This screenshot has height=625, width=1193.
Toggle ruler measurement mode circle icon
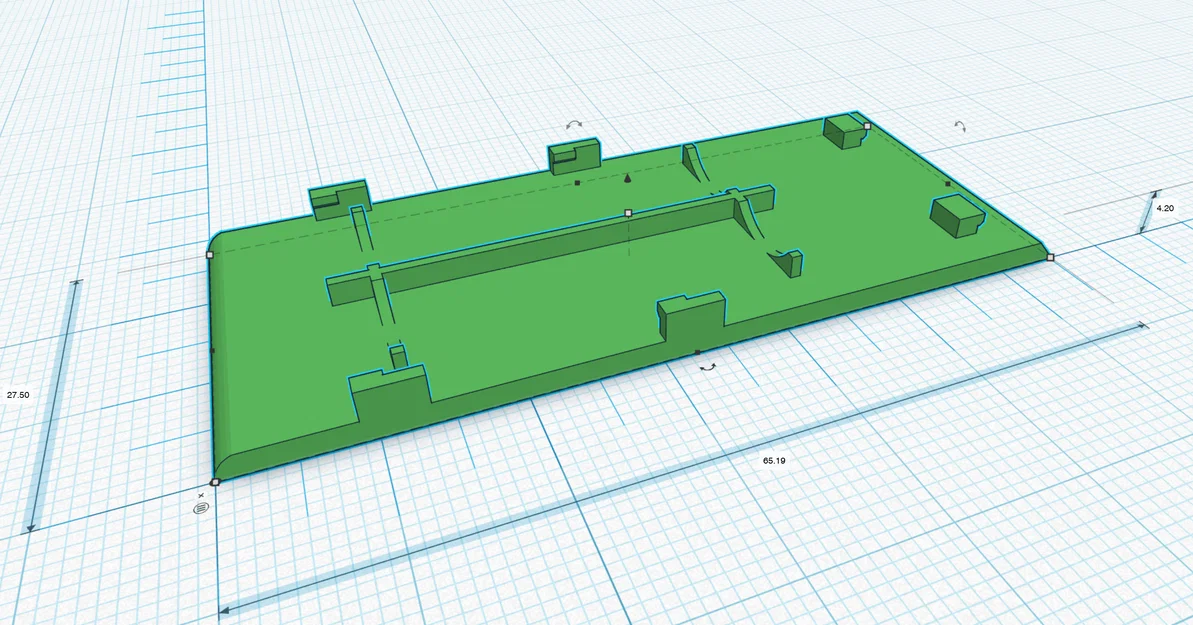coord(200,509)
